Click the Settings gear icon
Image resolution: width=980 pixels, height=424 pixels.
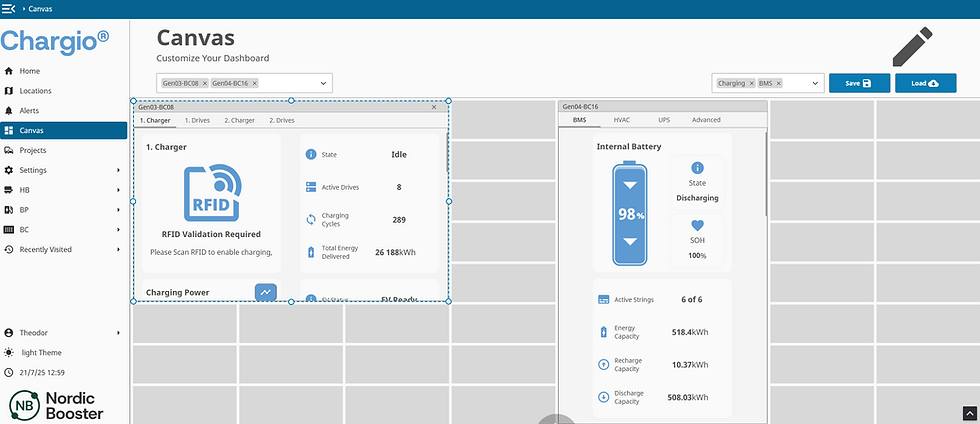click(9, 170)
